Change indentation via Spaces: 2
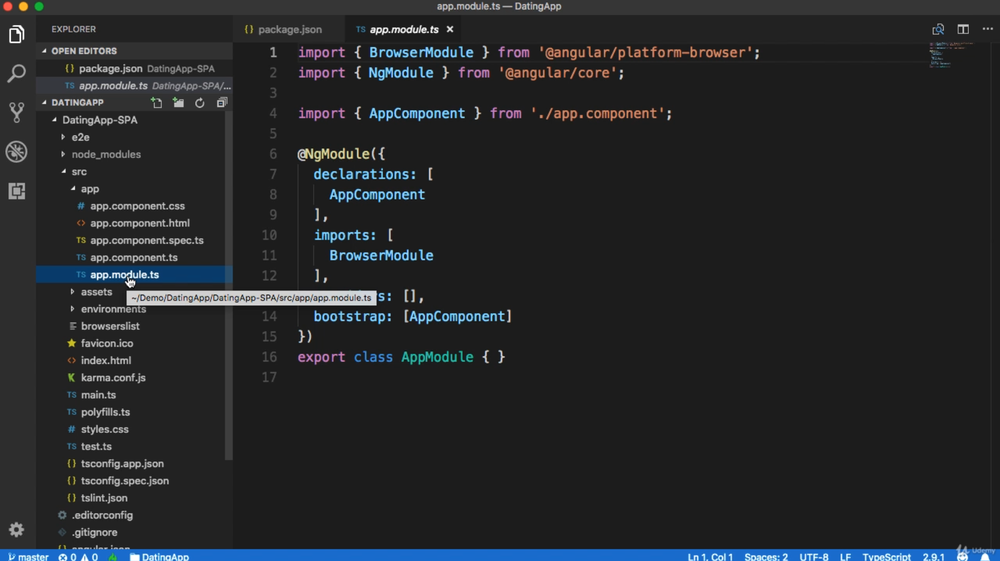Screen dimensions: 1000x561 [x=766, y=557]
